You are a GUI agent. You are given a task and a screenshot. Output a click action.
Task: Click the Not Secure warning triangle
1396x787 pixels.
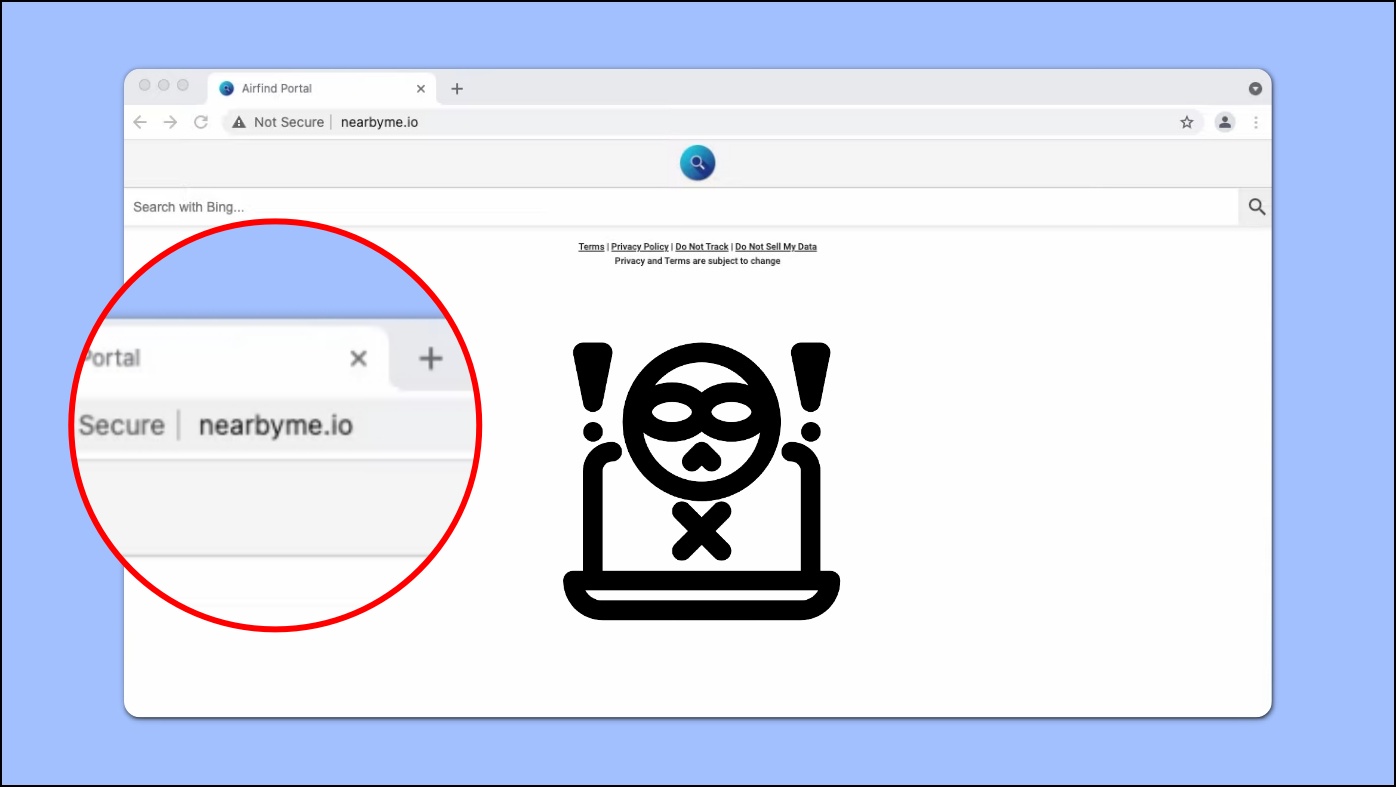[x=239, y=122]
